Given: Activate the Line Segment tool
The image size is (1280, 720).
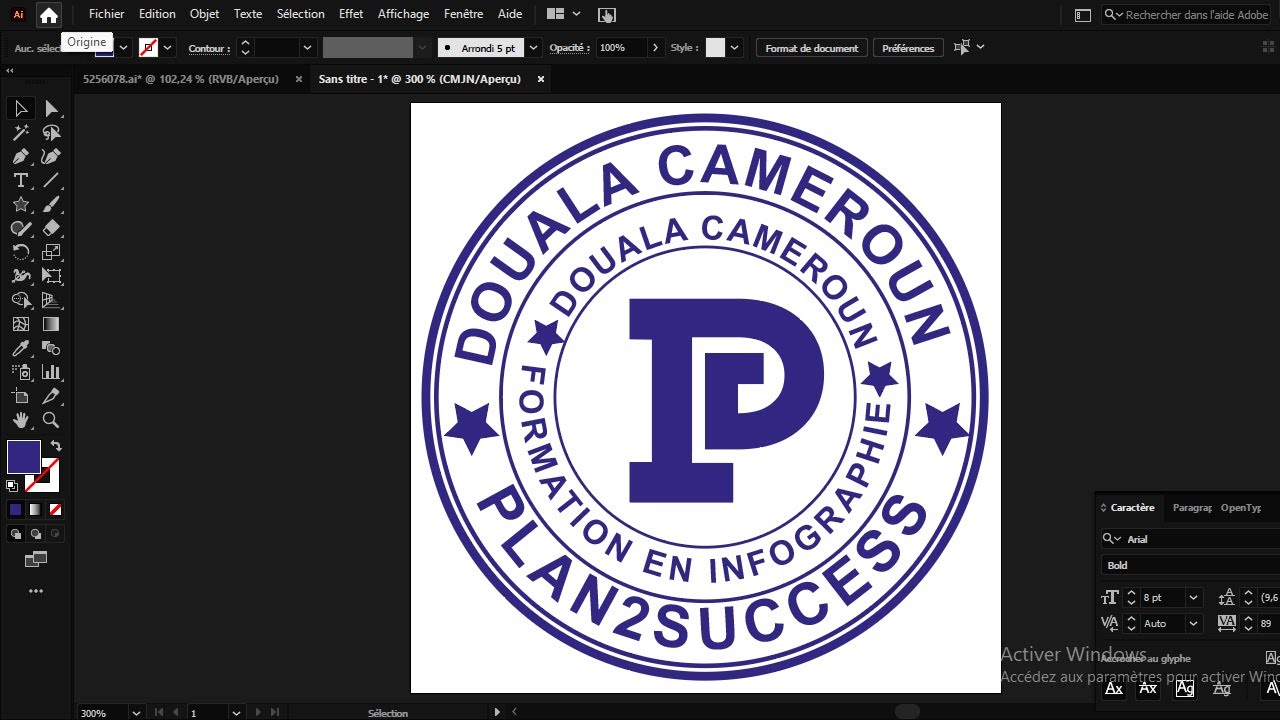Looking at the screenshot, I should pos(52,180).
